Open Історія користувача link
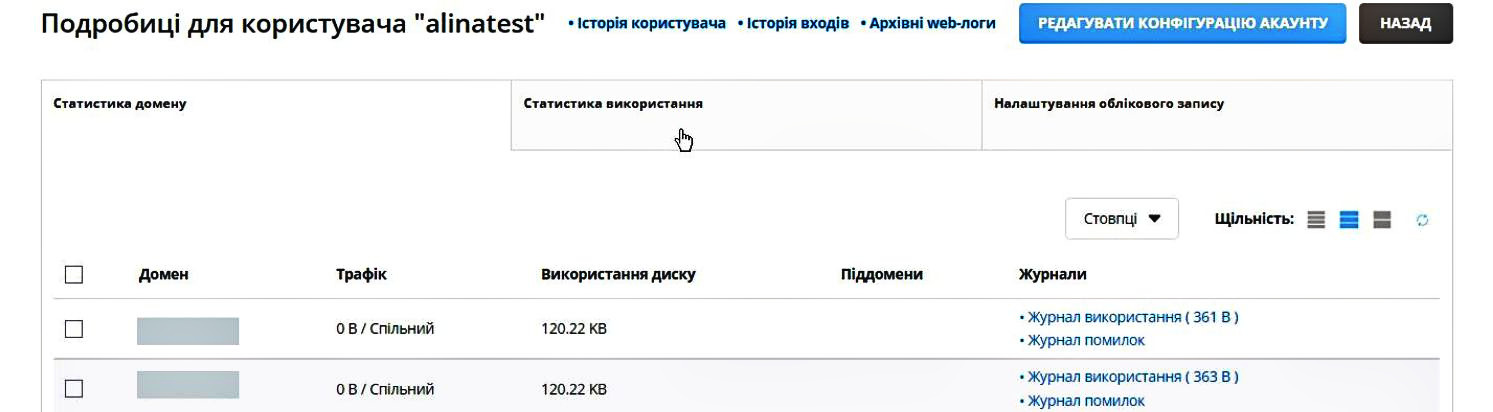 click(x=647, y=23)
